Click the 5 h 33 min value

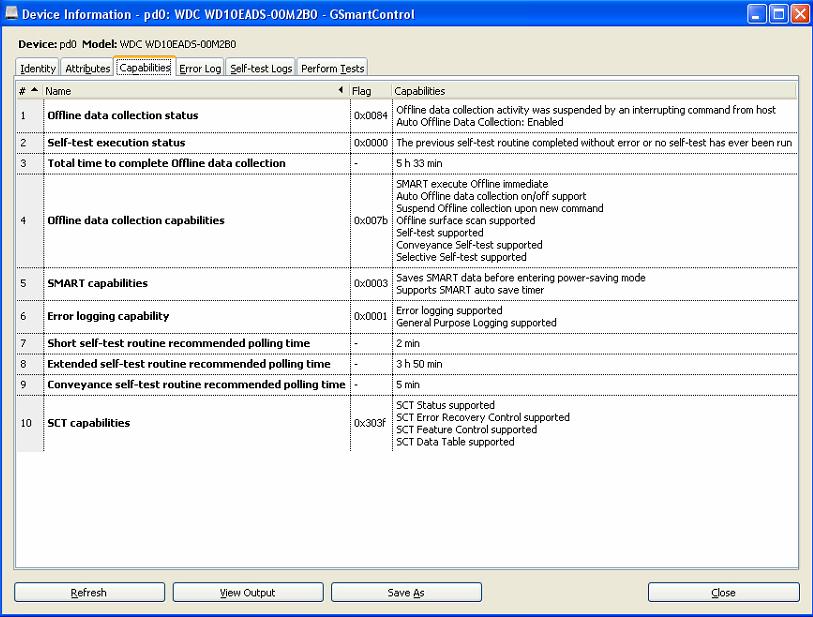[419, 163]
